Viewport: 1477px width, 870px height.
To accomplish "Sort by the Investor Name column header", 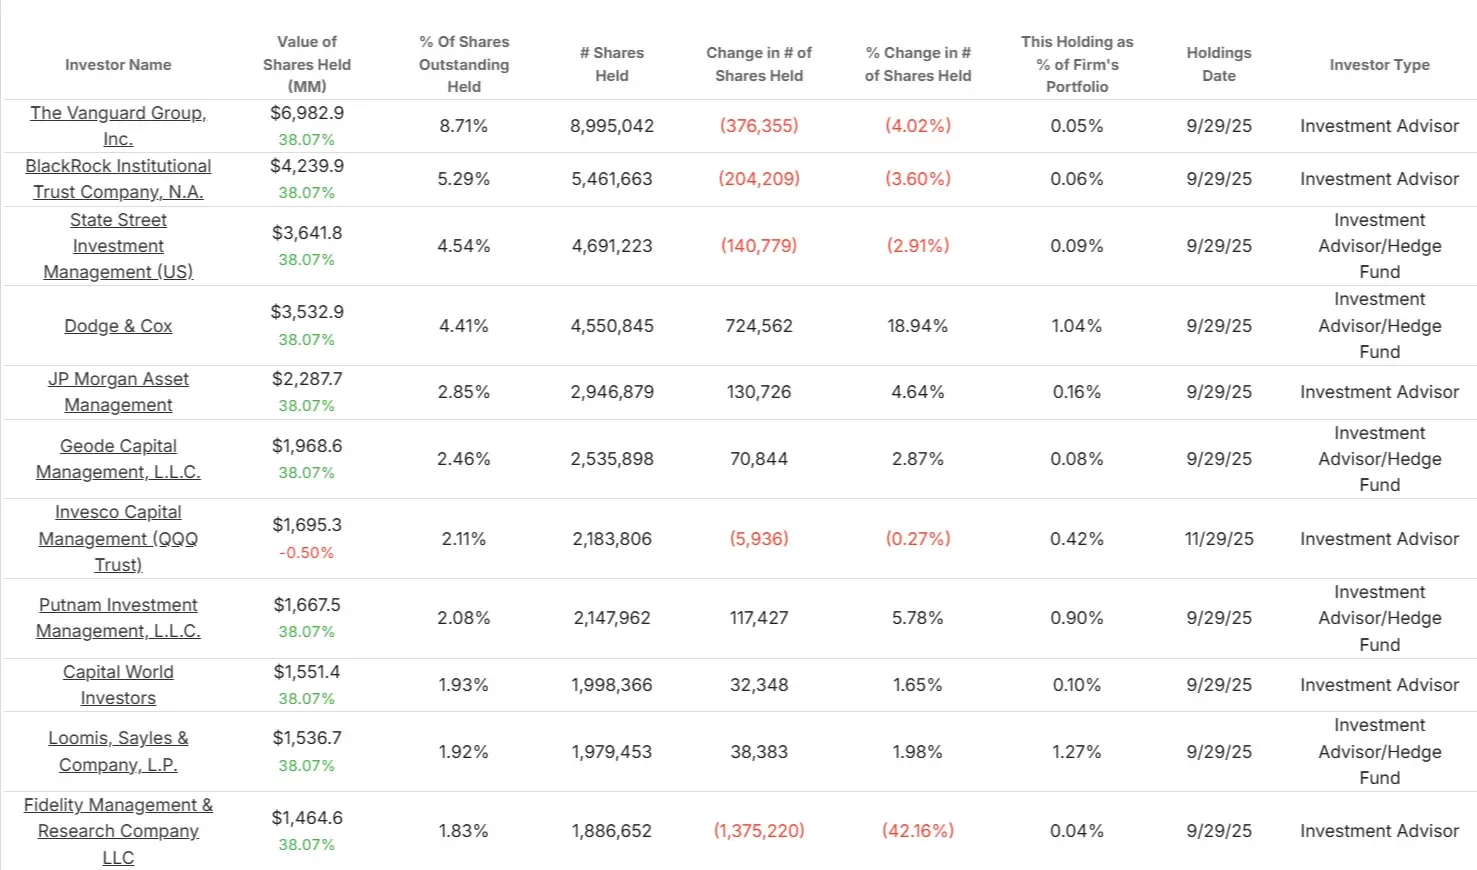I will tap(118, 65).
